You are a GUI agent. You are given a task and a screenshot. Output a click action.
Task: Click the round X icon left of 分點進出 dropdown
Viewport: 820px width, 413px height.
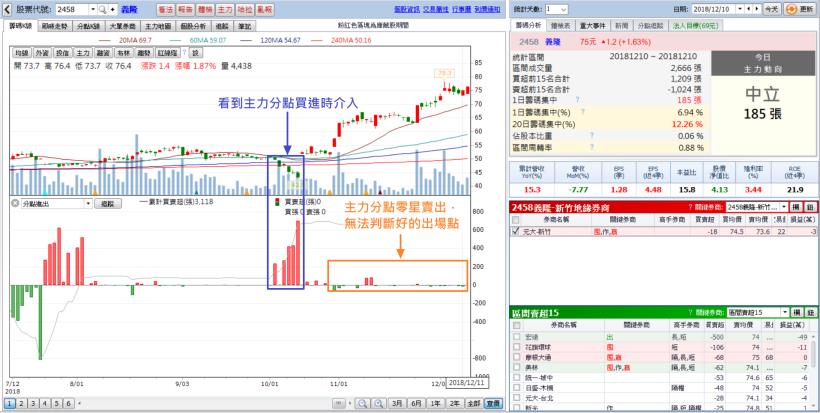pos(15,204)
